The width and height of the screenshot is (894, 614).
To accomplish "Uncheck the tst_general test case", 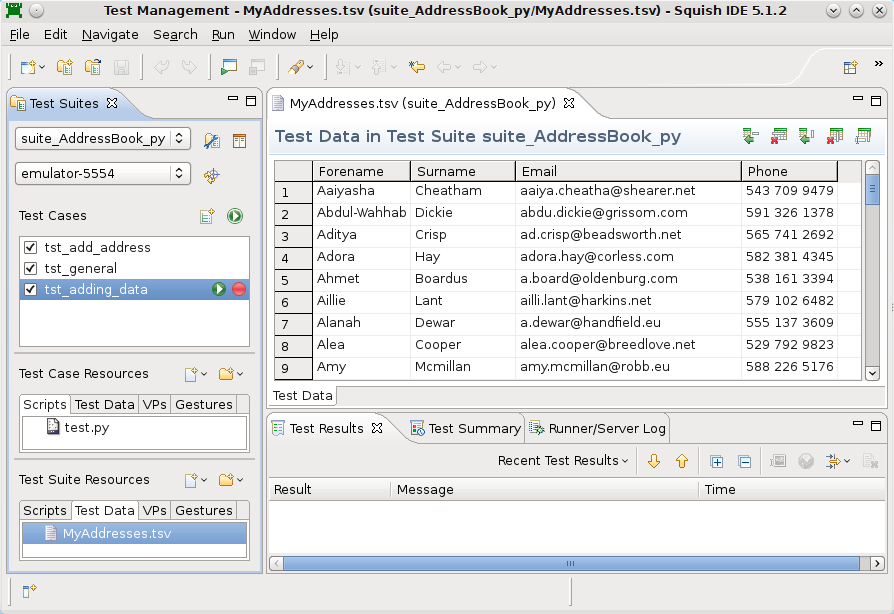I will pos(29,268).
